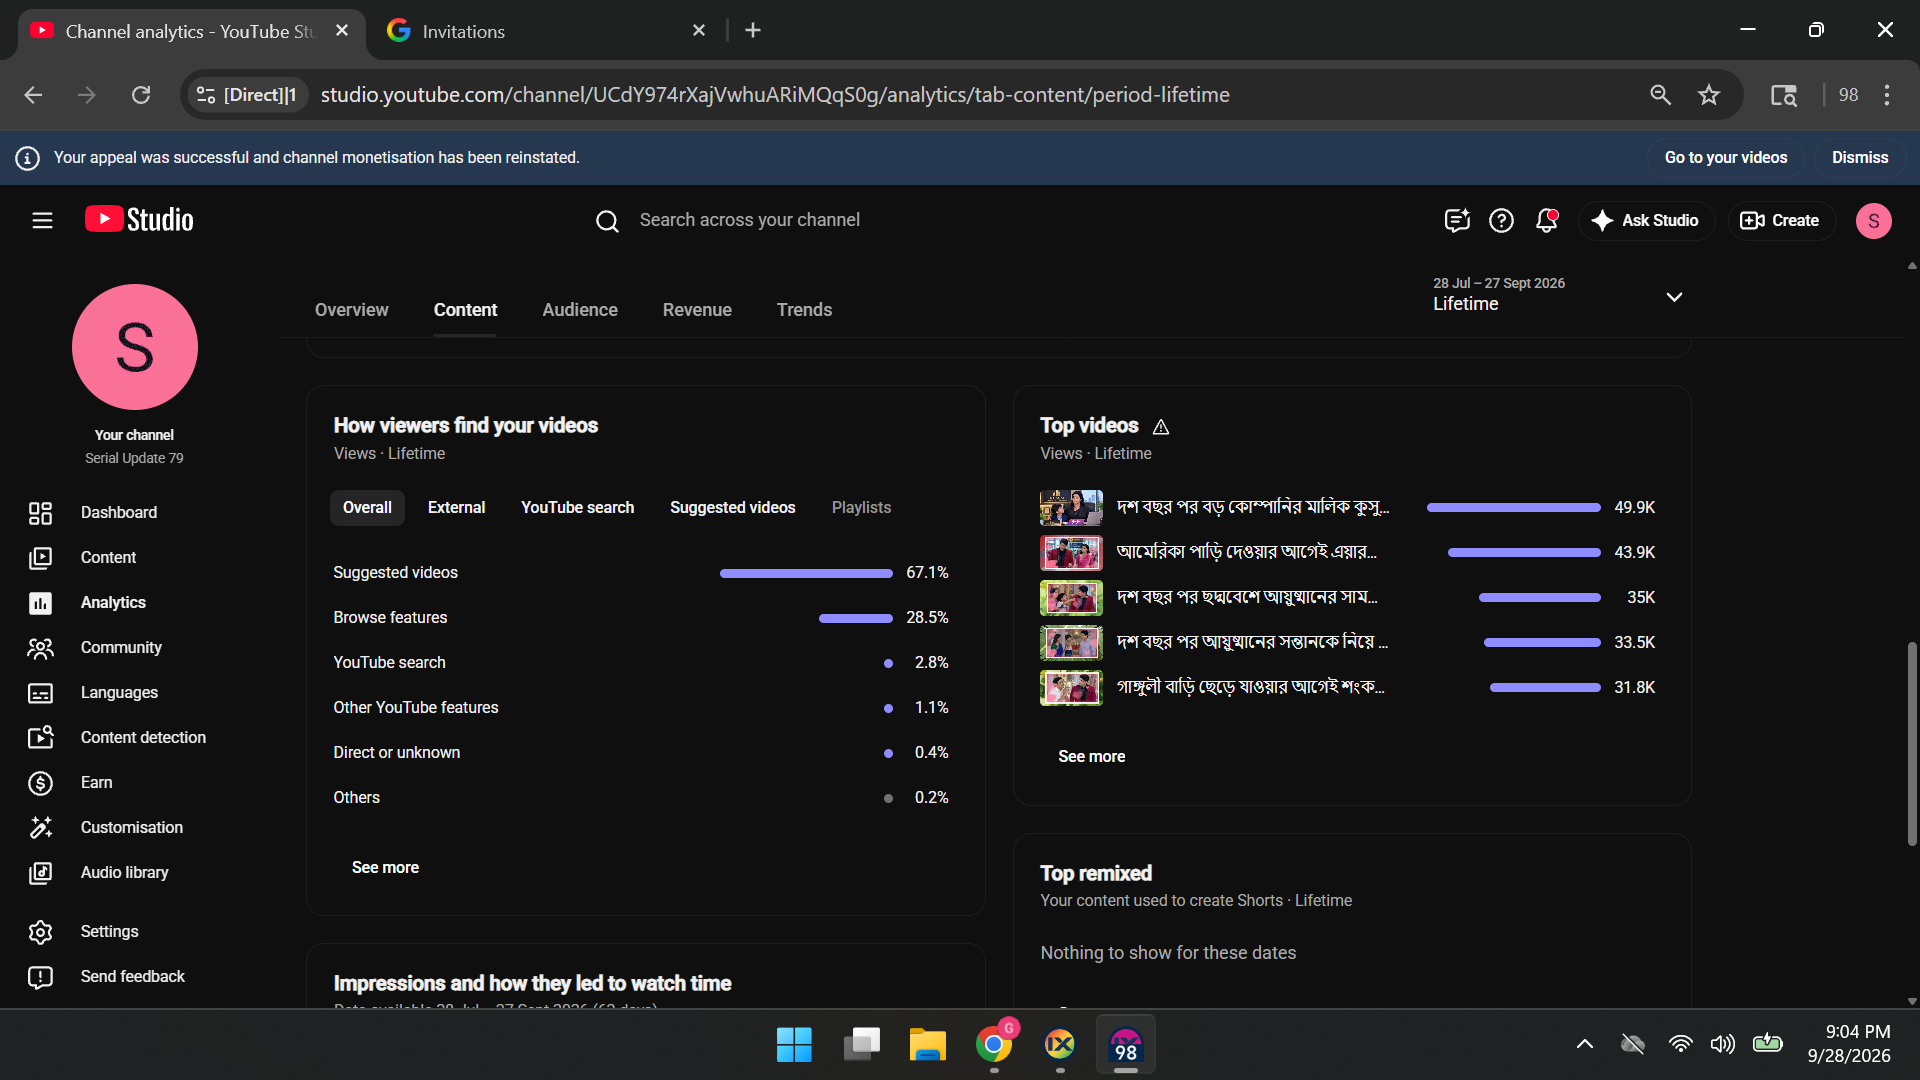This screenshot has height=1080, width=1920.
Task: Switch to the Revenue tab
Action: (x=697, y=310)
